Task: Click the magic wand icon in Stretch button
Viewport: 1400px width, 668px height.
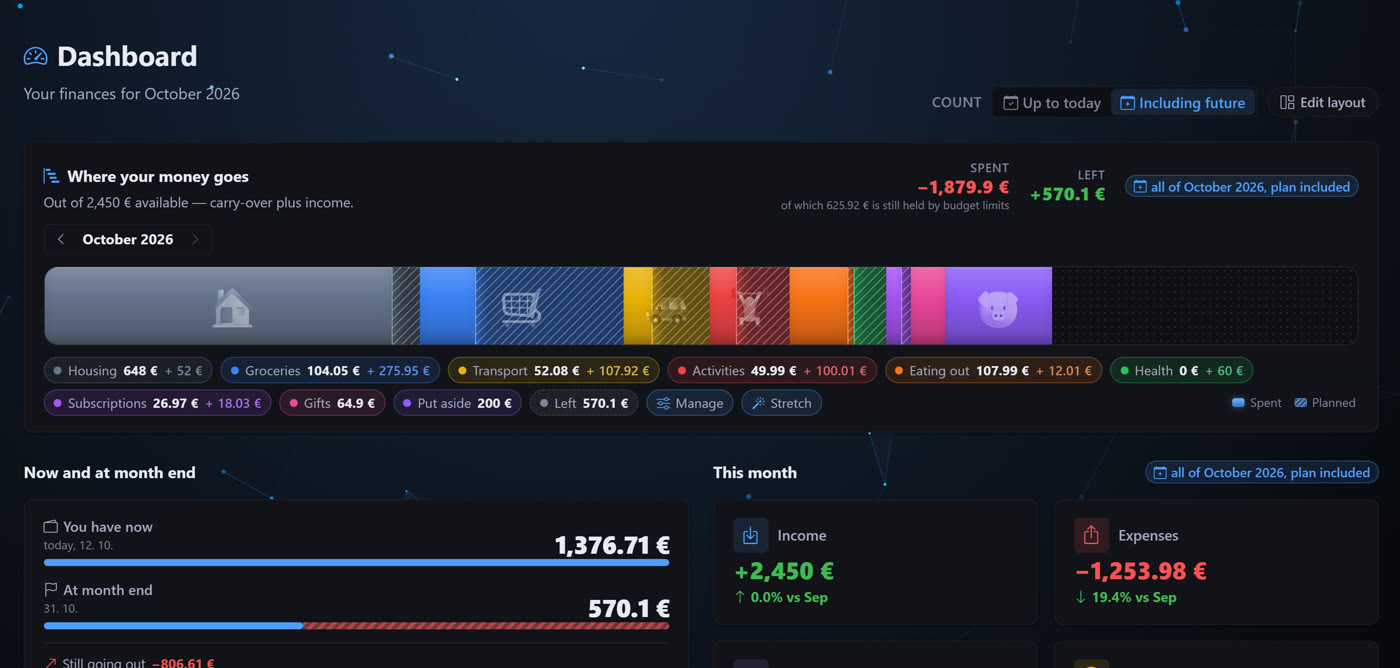Action: coord(758,403)
